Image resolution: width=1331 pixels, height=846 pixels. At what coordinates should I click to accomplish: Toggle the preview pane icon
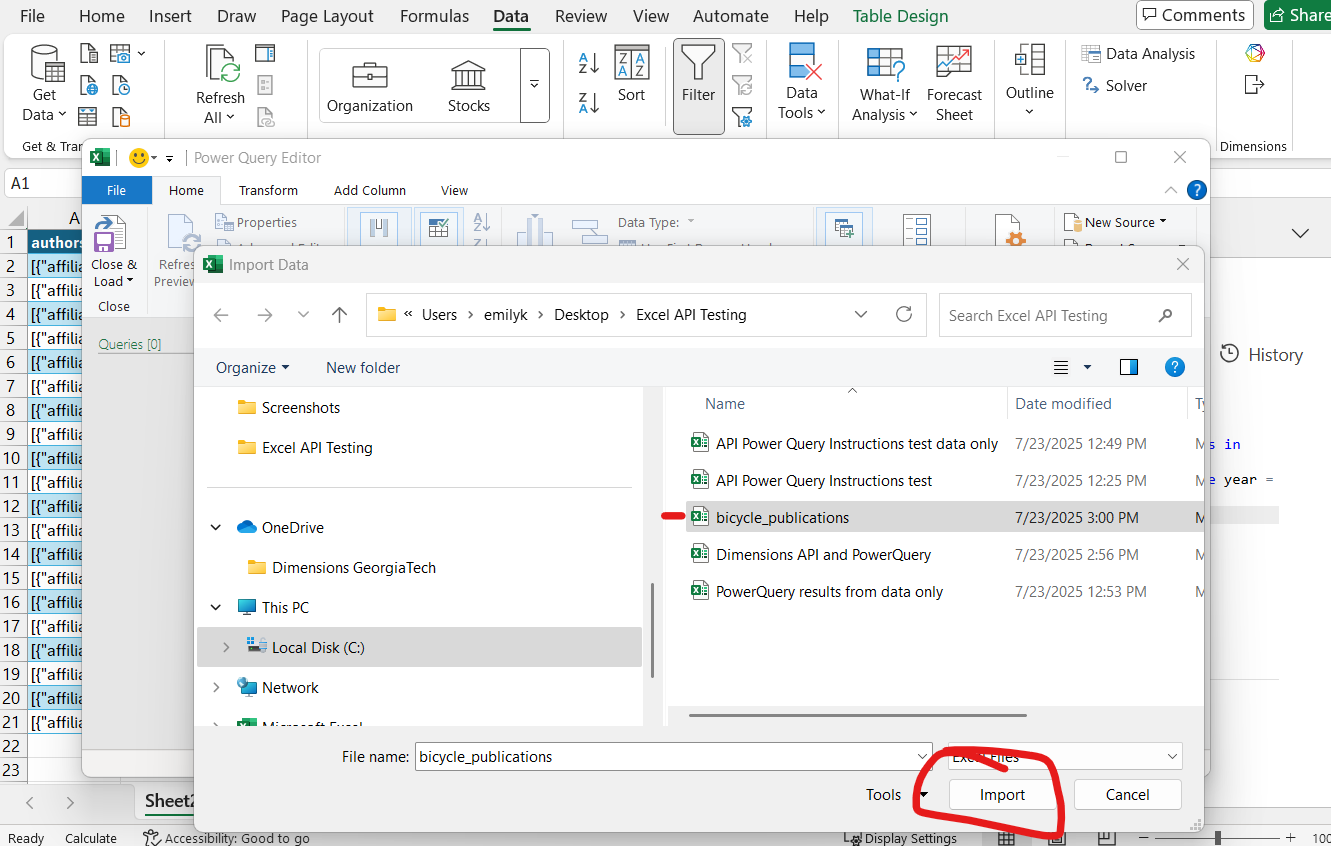(1129, 368)
